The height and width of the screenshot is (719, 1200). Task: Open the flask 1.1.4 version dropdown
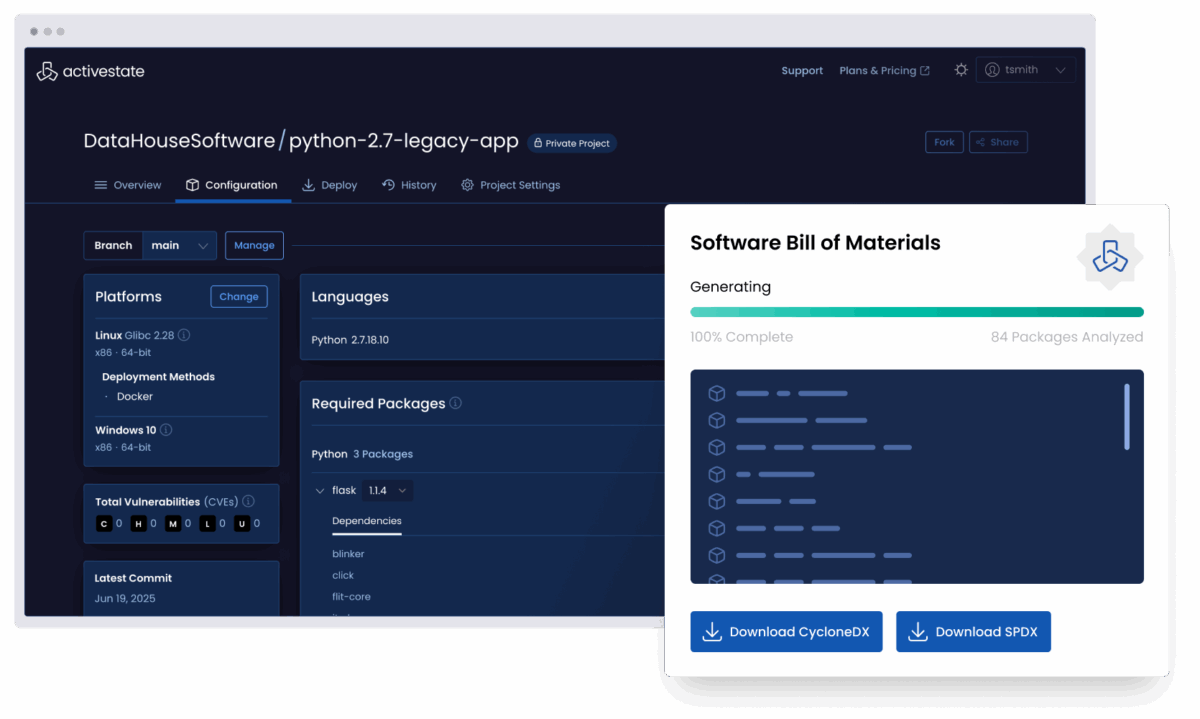388,491
